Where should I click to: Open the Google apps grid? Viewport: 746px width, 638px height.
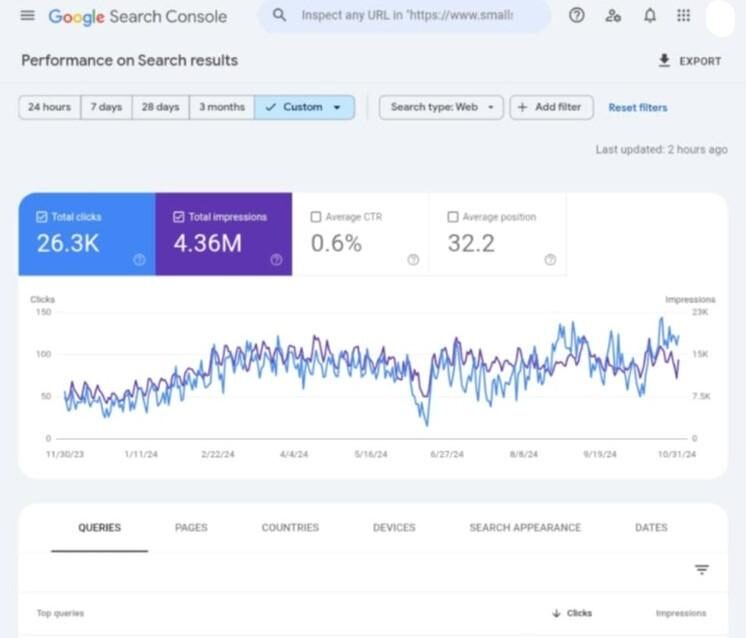point(684,16)
